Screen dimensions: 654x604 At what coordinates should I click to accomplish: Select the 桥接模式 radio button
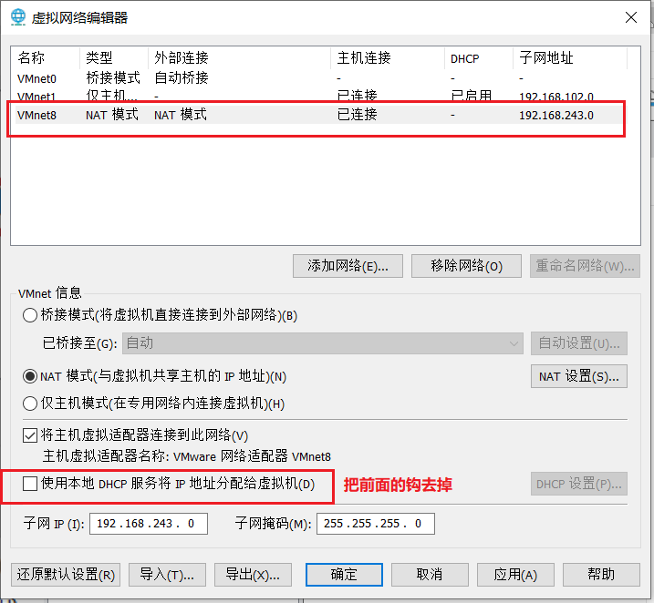(x=30, y=315)
